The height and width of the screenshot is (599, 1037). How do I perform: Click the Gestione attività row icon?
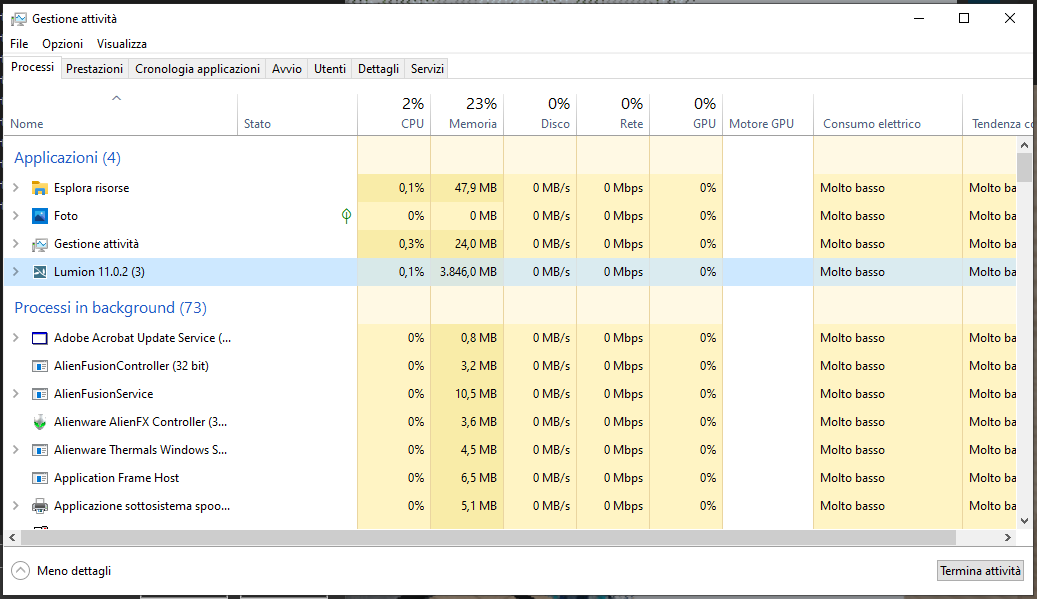click(x=40, y=245)
